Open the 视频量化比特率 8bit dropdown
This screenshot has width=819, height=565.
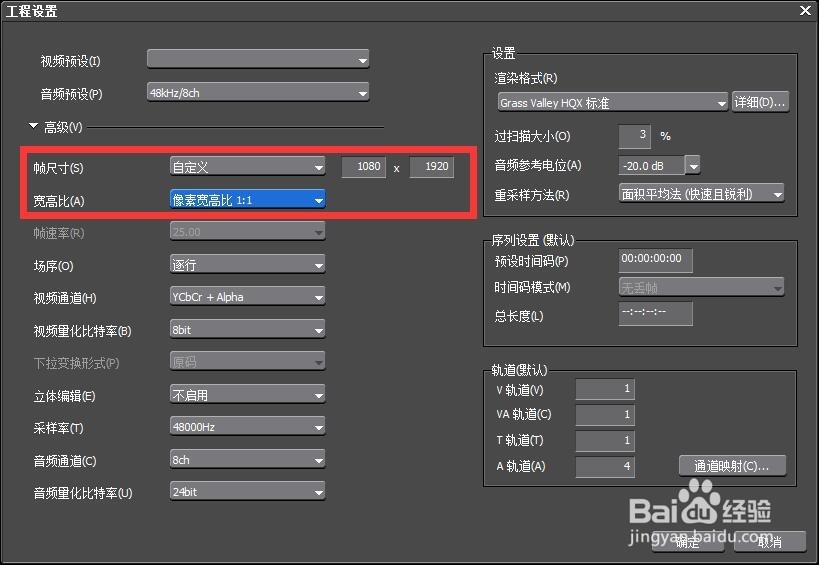point(248,329)
